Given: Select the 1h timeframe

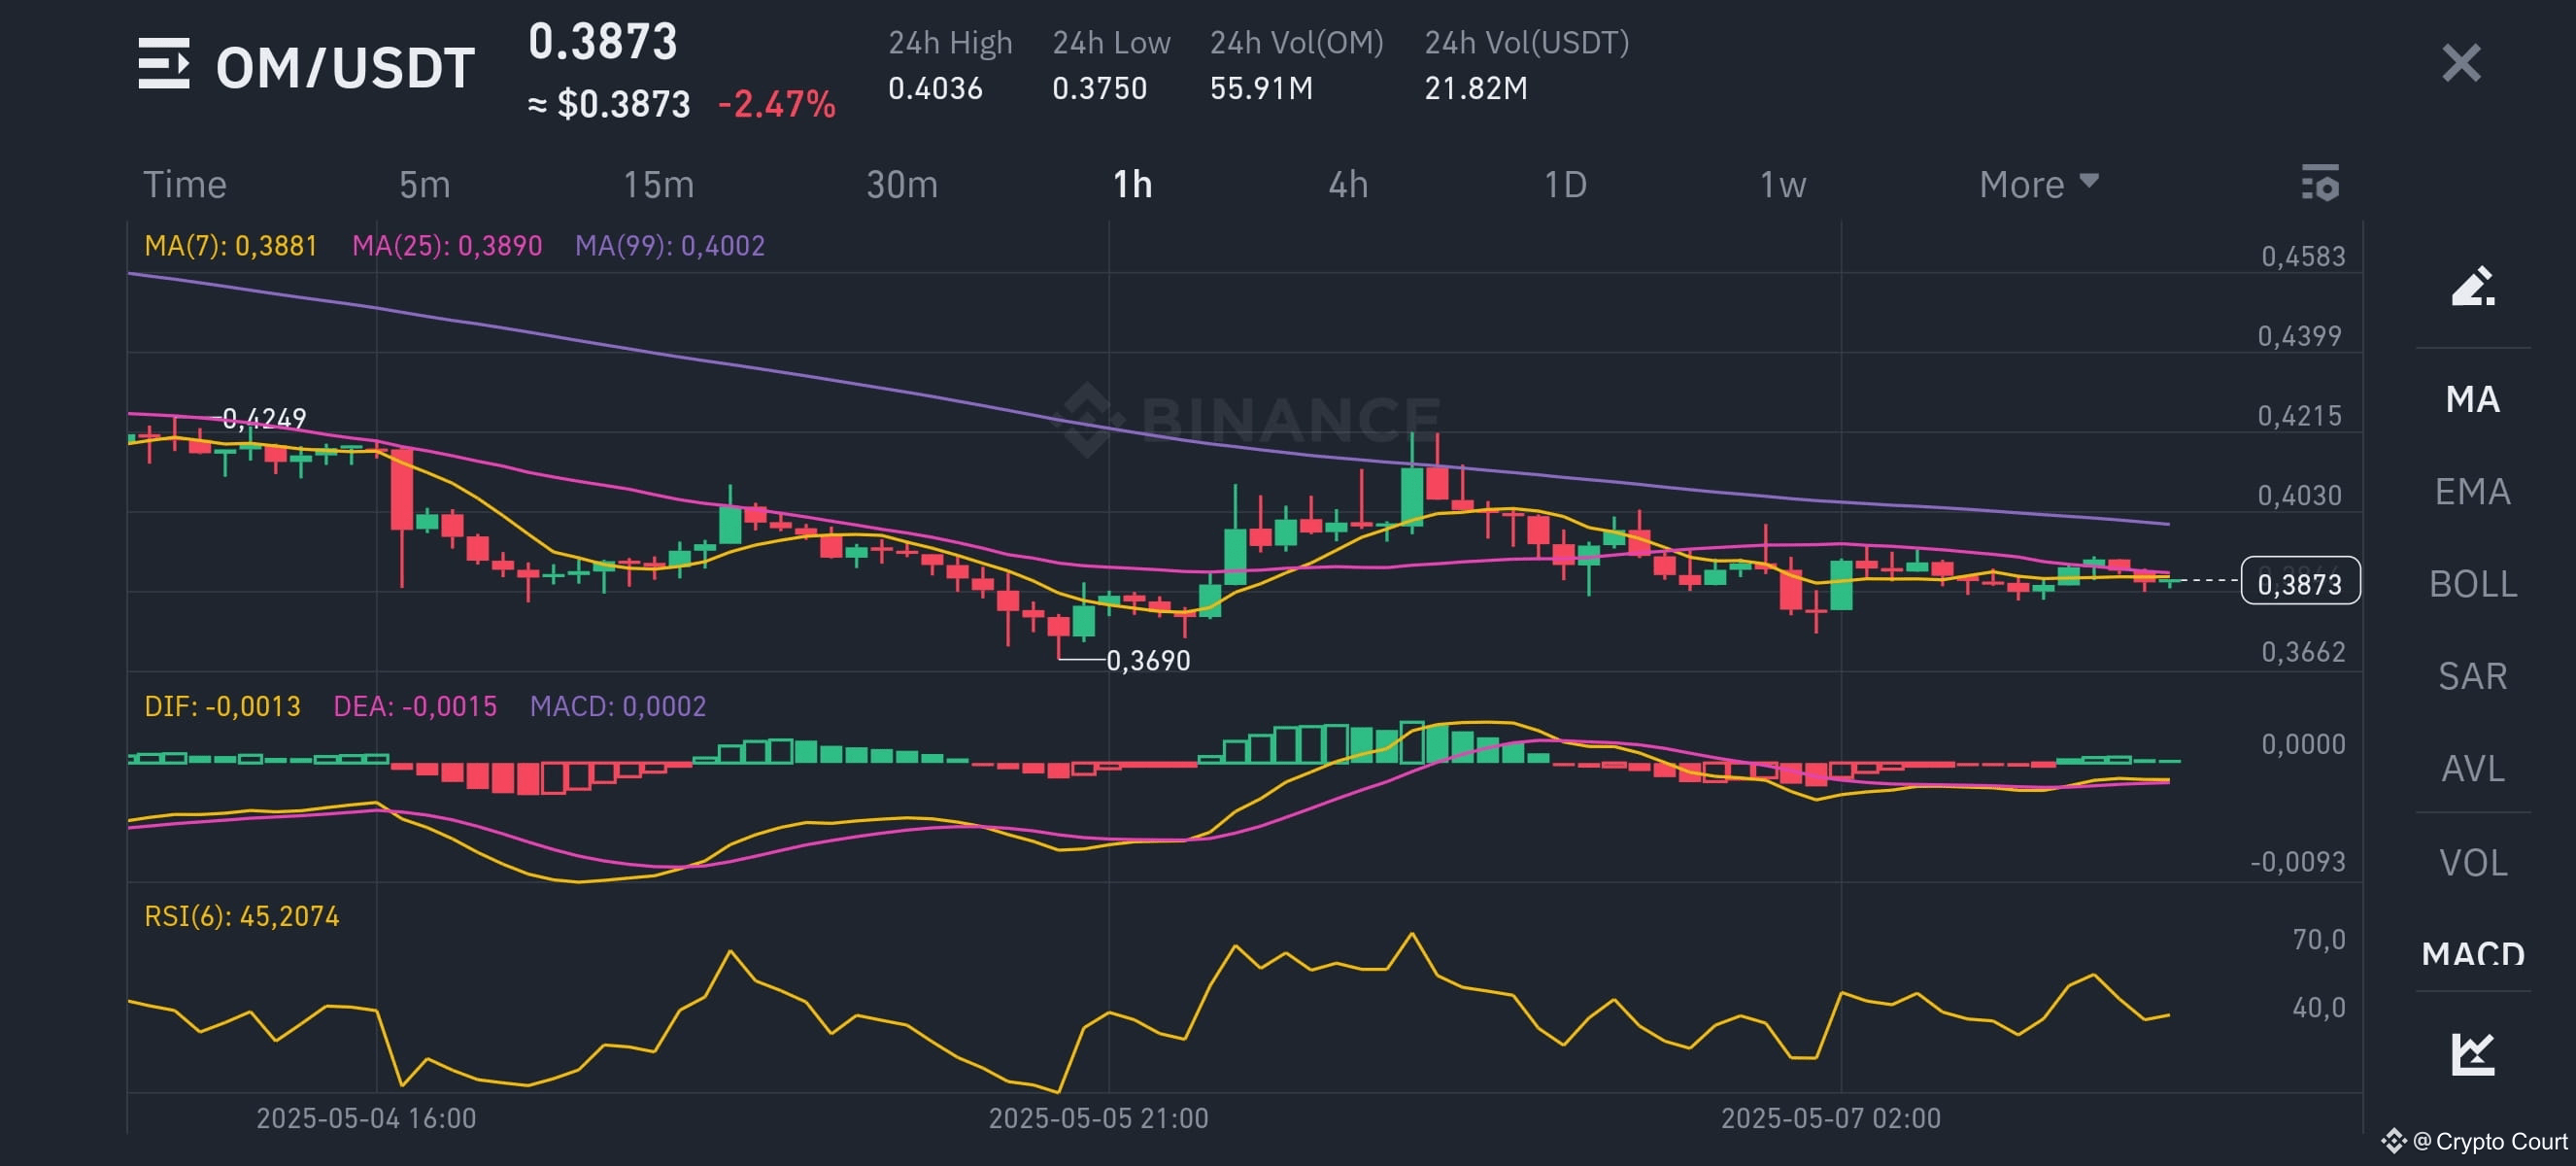Looking at the screenshot, I should [x=1133, y=184].
